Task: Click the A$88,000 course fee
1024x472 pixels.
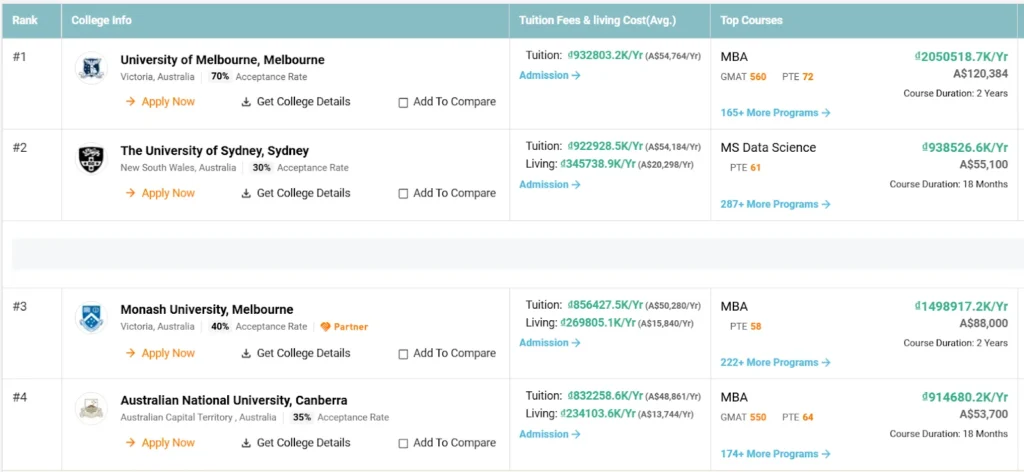Action: coord(984,323)
